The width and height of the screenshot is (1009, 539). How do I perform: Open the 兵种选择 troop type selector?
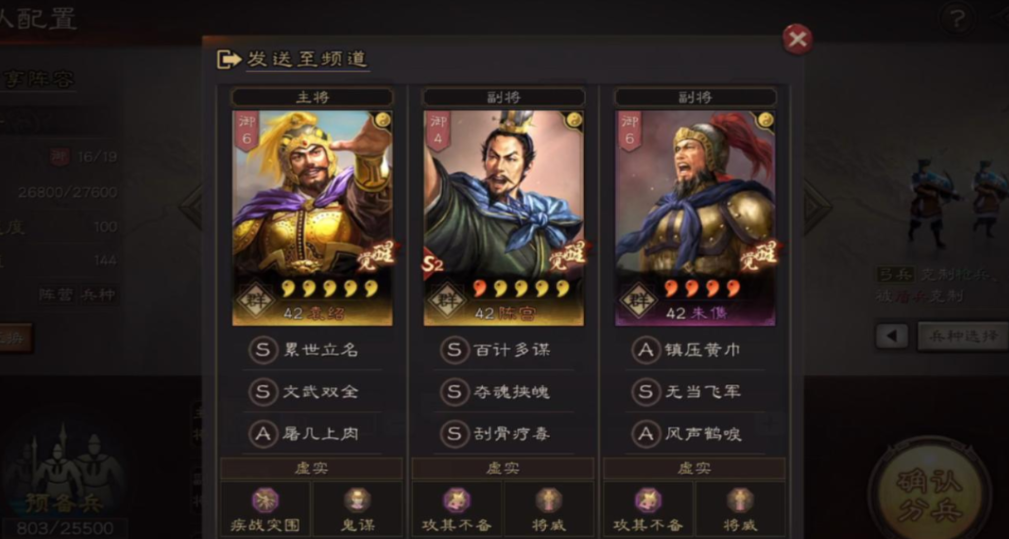coord(963,336)
